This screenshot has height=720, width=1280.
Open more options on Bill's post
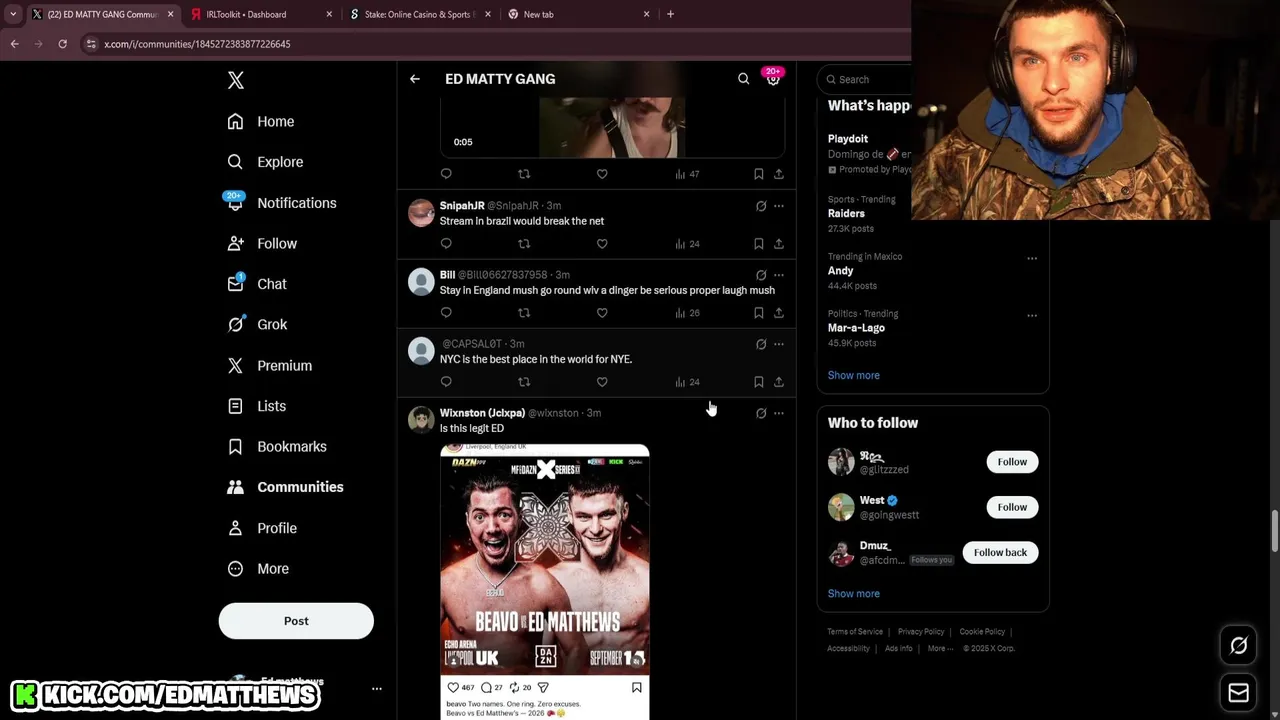click(x=778, y=275)
